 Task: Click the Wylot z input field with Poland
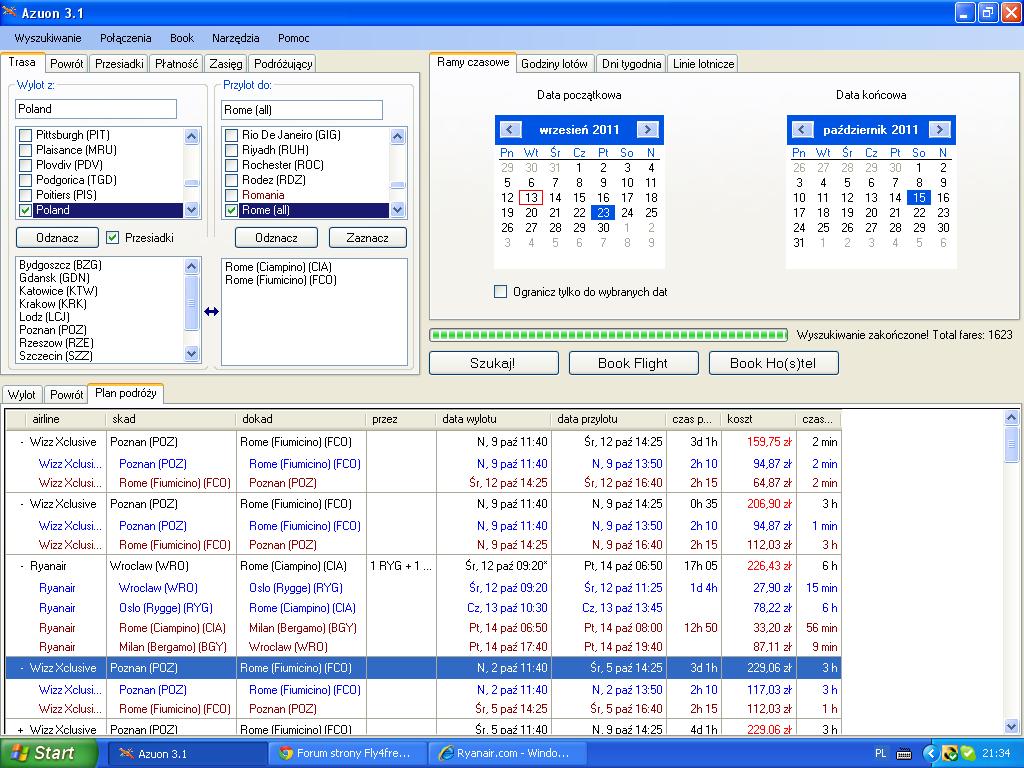(x=96, y=109)
